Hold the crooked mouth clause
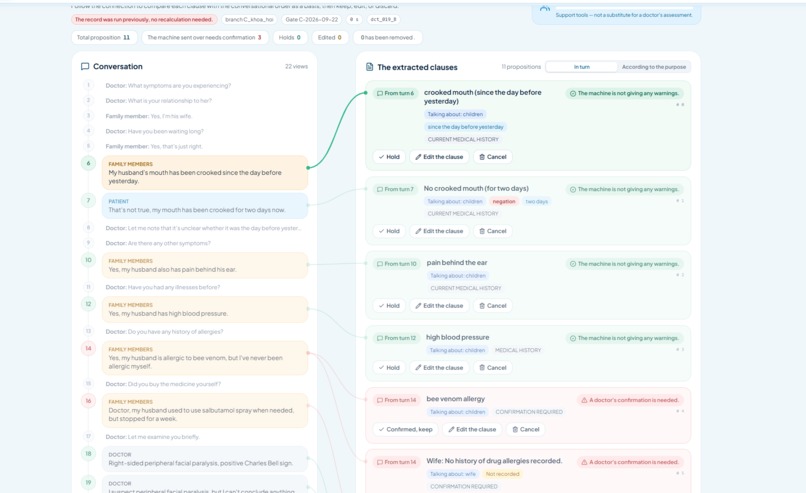The width and height of the screenshot is (806, 493). tap(389, 157)
